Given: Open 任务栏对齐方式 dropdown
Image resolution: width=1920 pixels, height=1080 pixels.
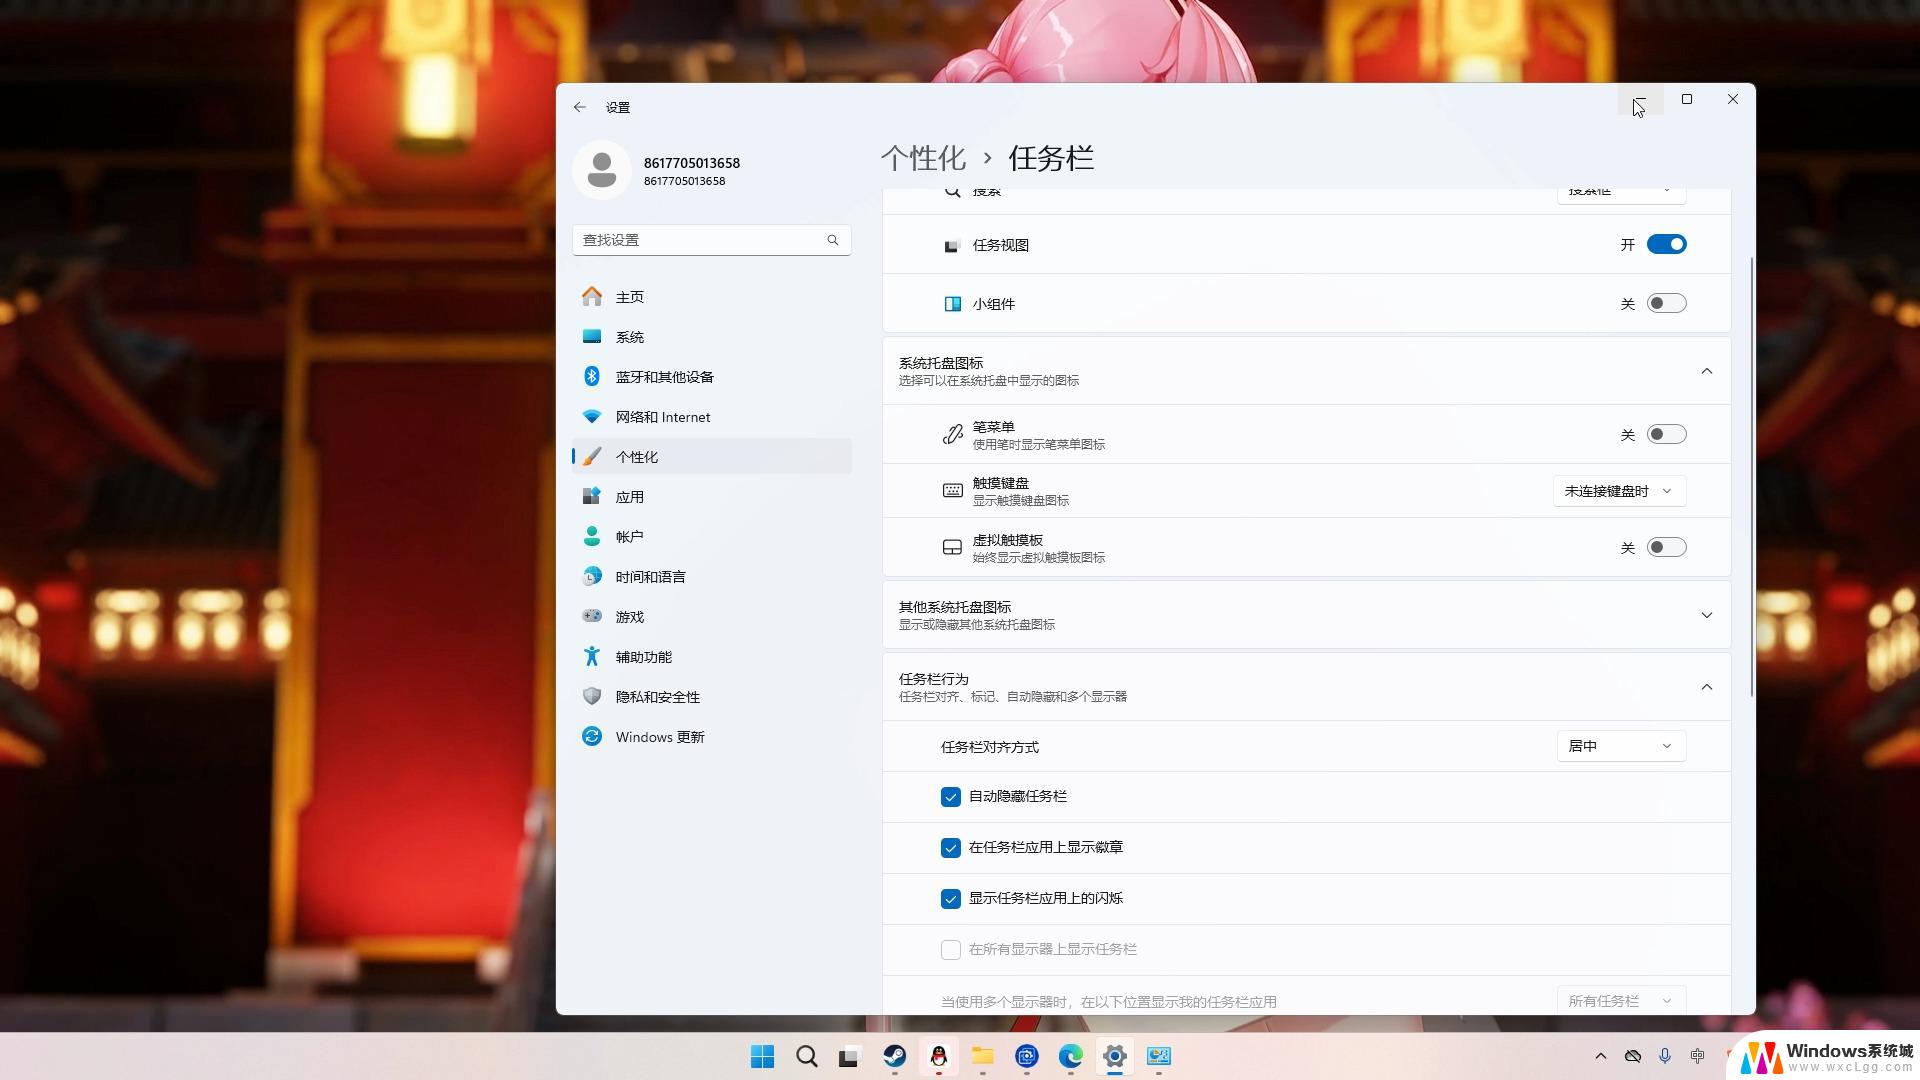Looking at the screenshot, I should coord(1618,746).
